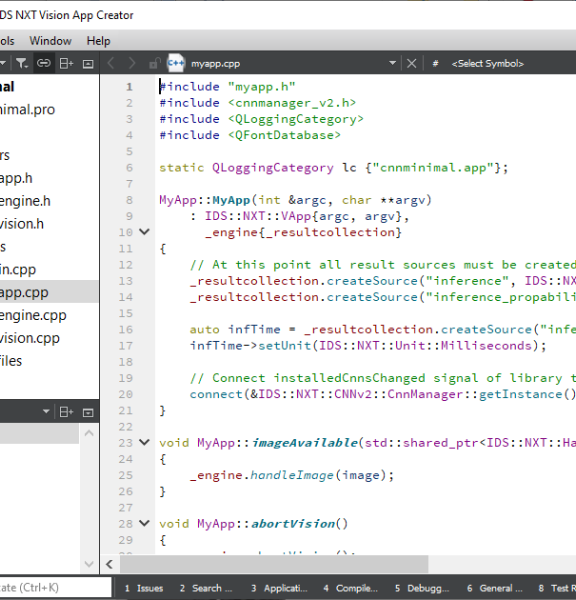Open the vision.cpp source file
576x600 pixels.
pyautogui.click(x=30, y=338)
